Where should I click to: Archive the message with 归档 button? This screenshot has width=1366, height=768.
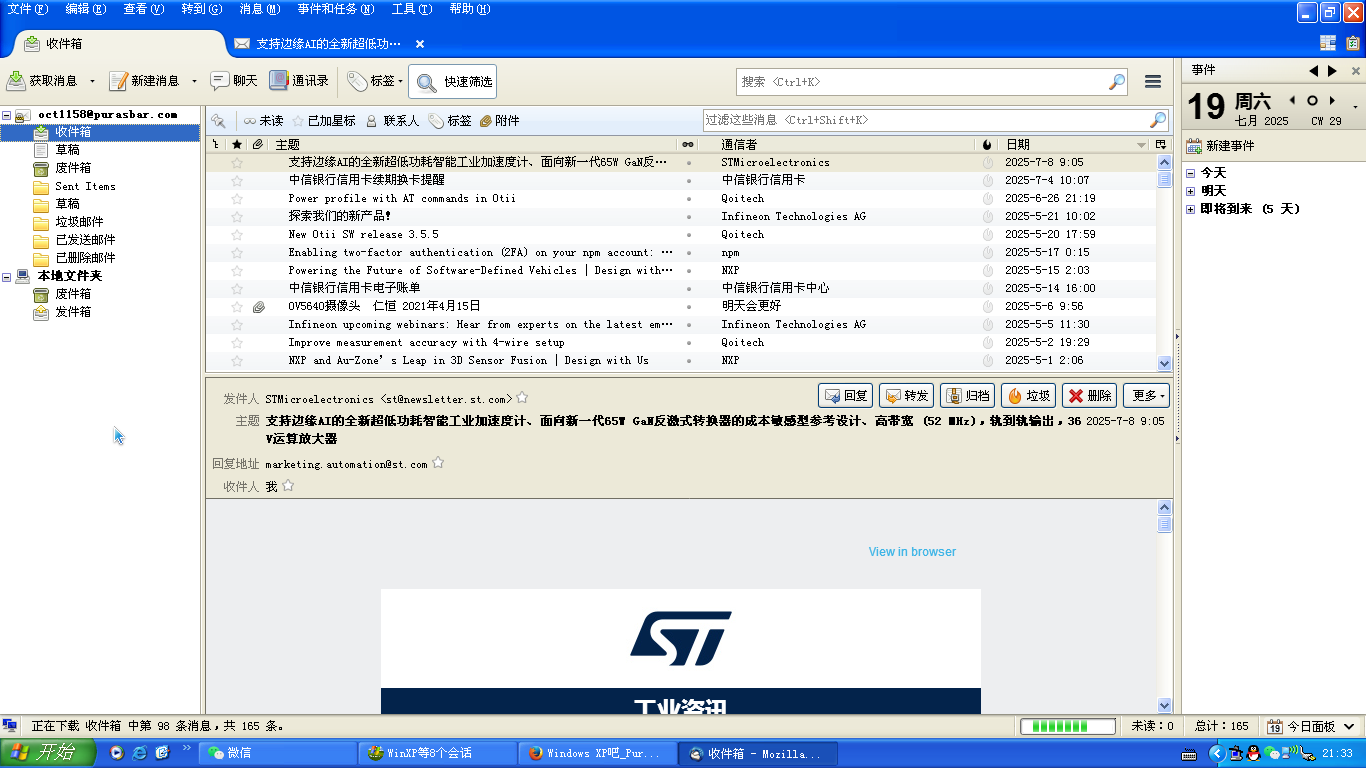(967, 396)
